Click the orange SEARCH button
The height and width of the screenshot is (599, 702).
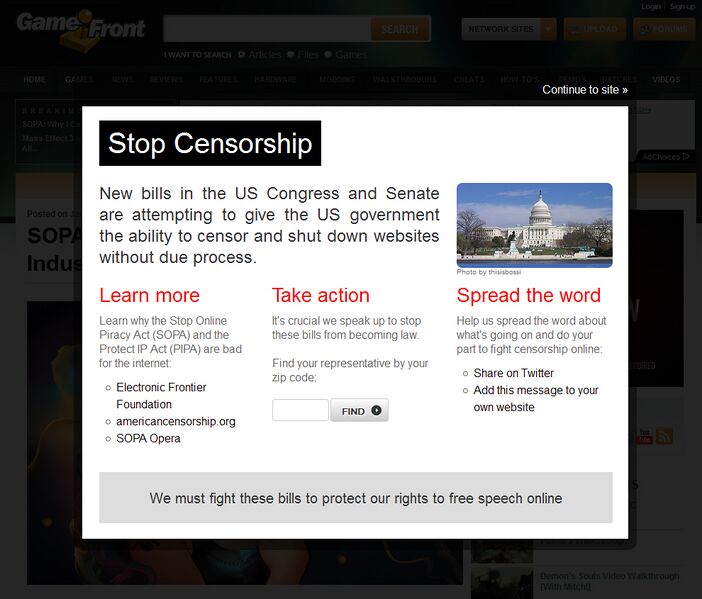pos(400,29)
